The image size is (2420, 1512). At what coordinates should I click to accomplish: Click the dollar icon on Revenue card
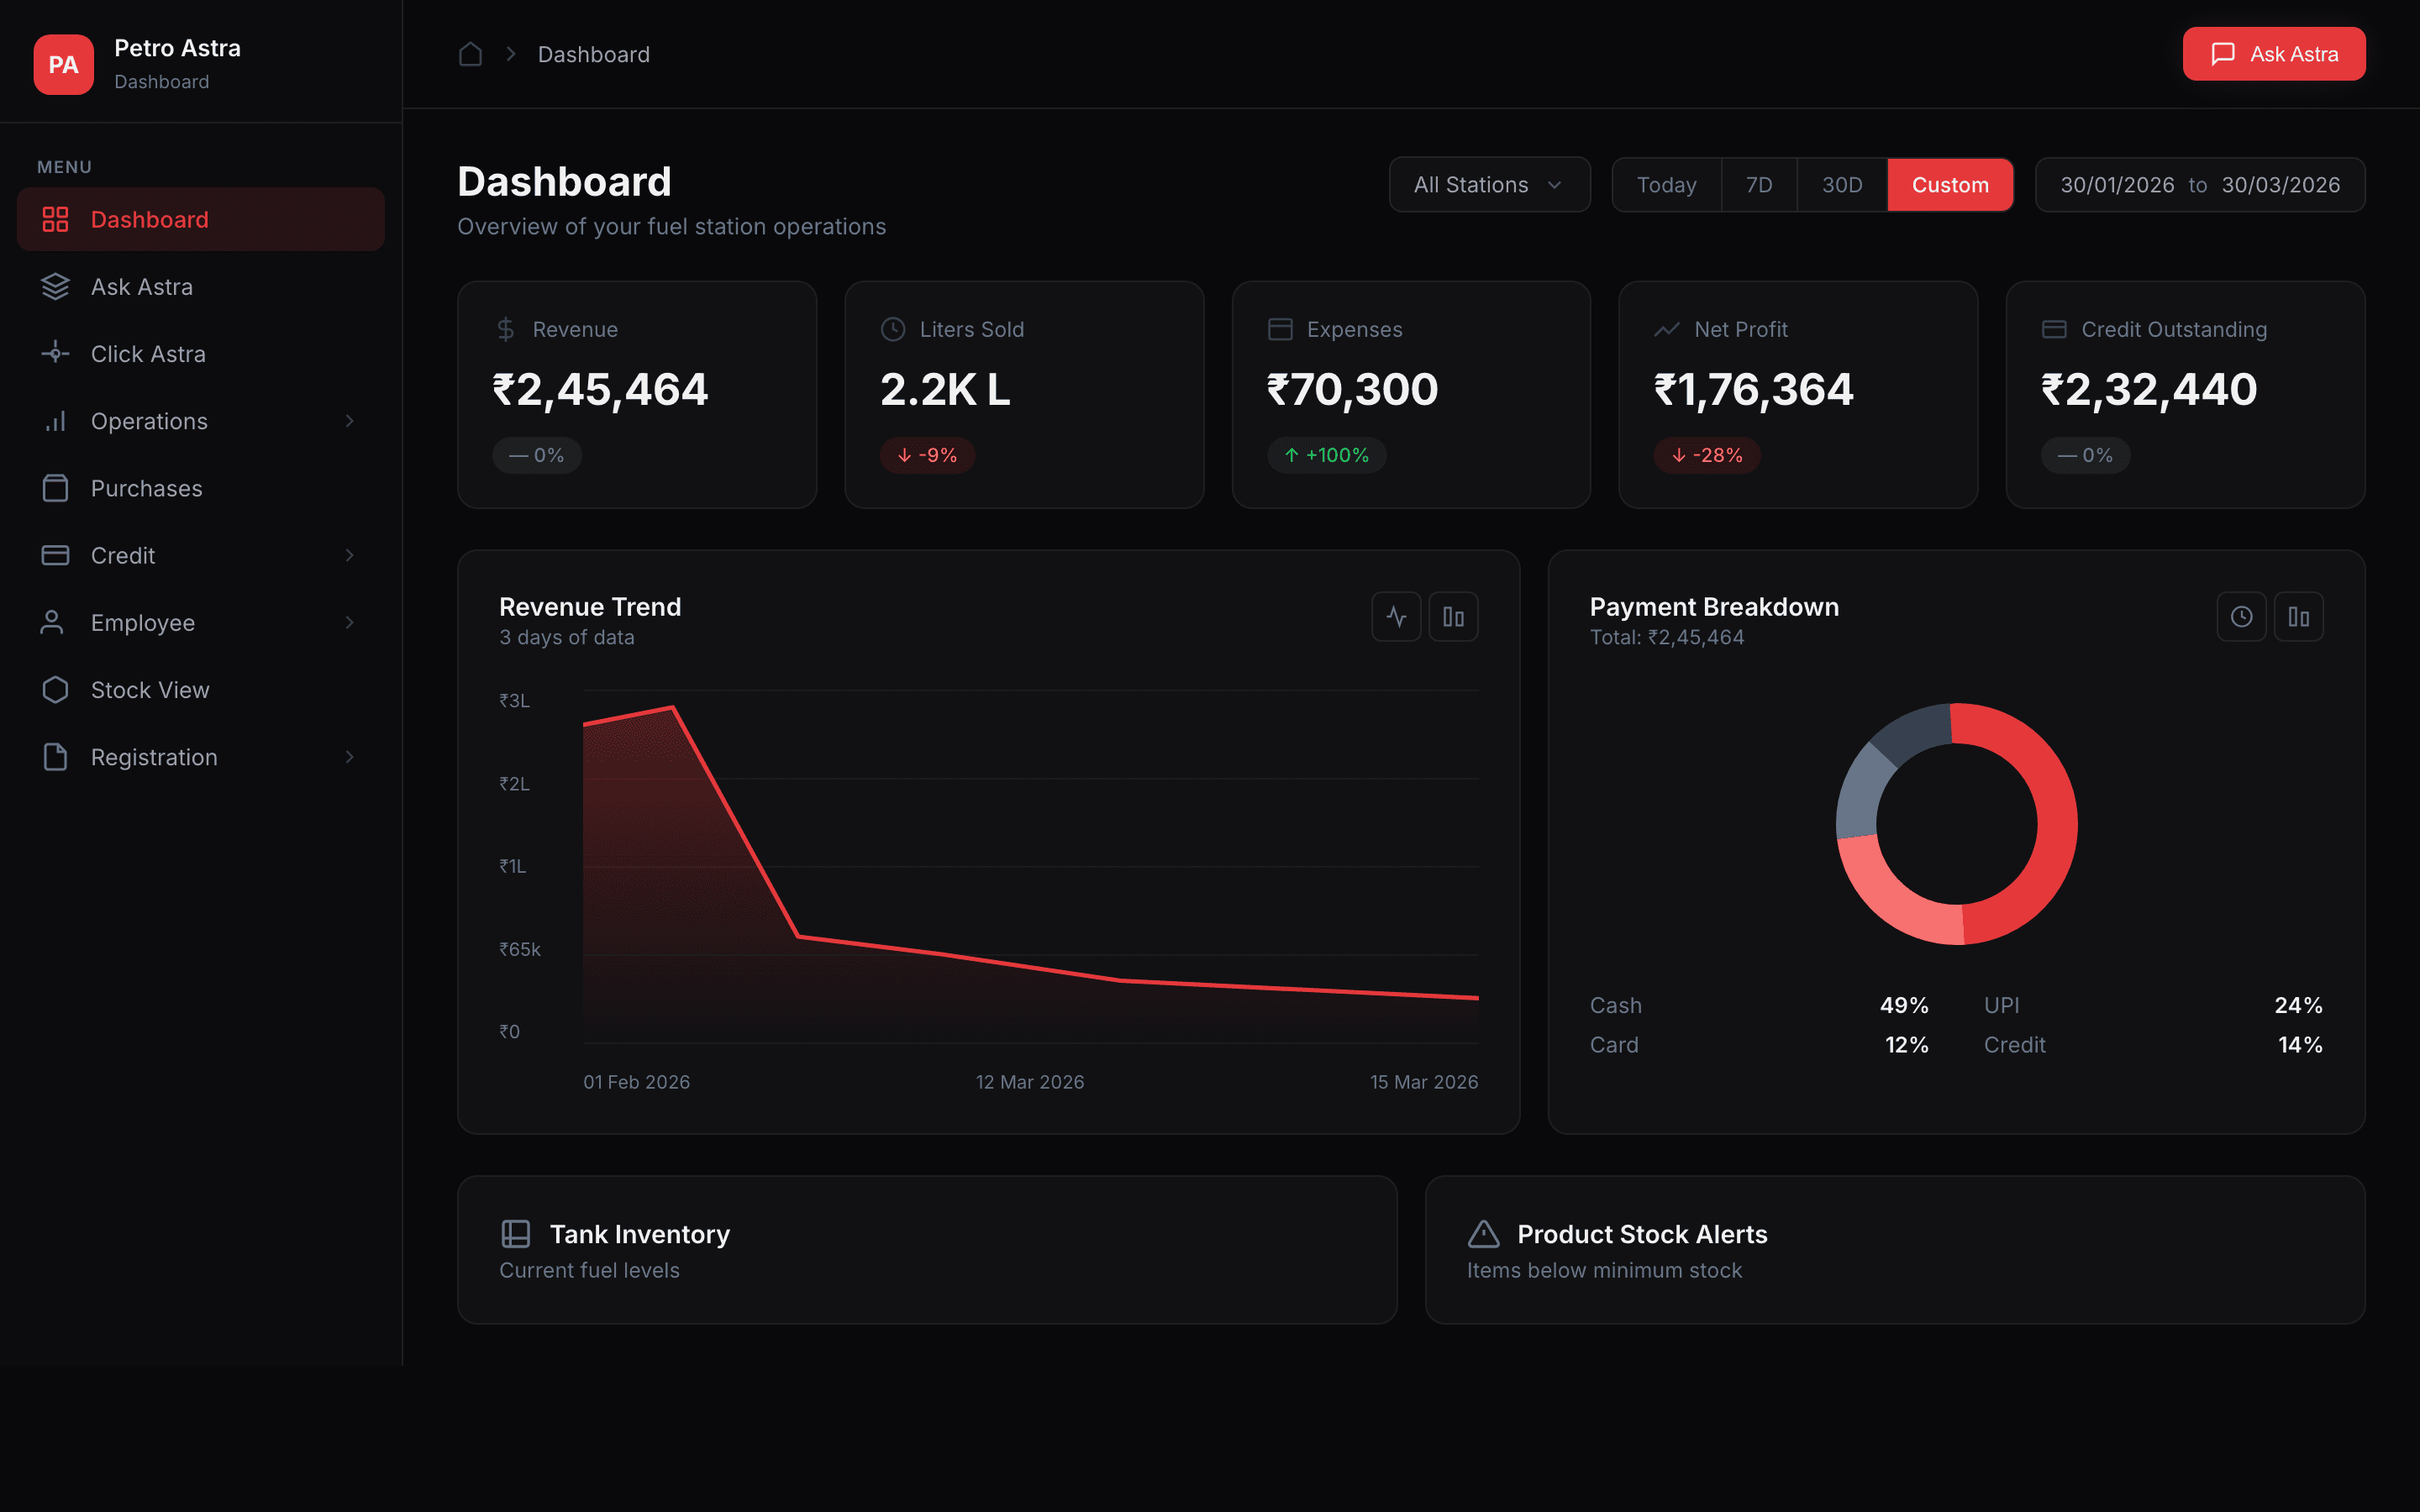tap(506, 329)
